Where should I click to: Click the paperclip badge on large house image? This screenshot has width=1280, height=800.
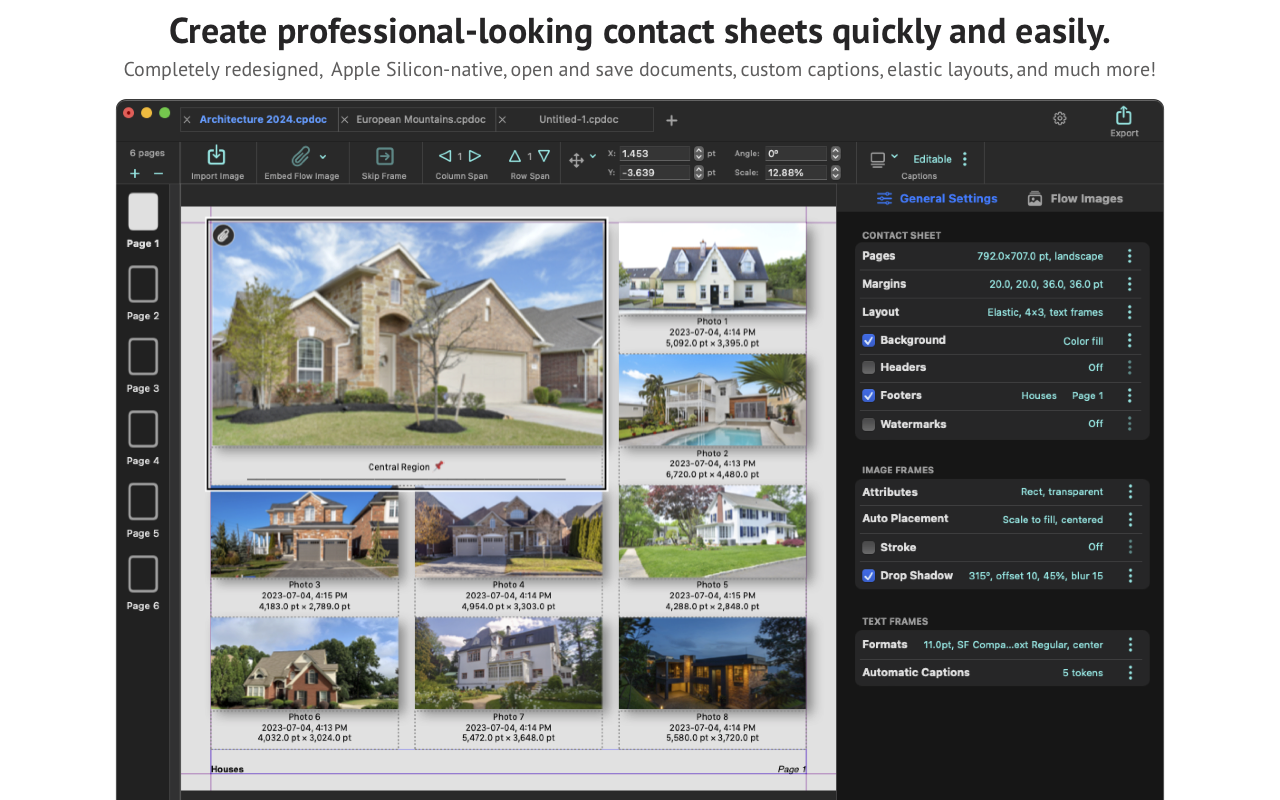coord(224,235)
